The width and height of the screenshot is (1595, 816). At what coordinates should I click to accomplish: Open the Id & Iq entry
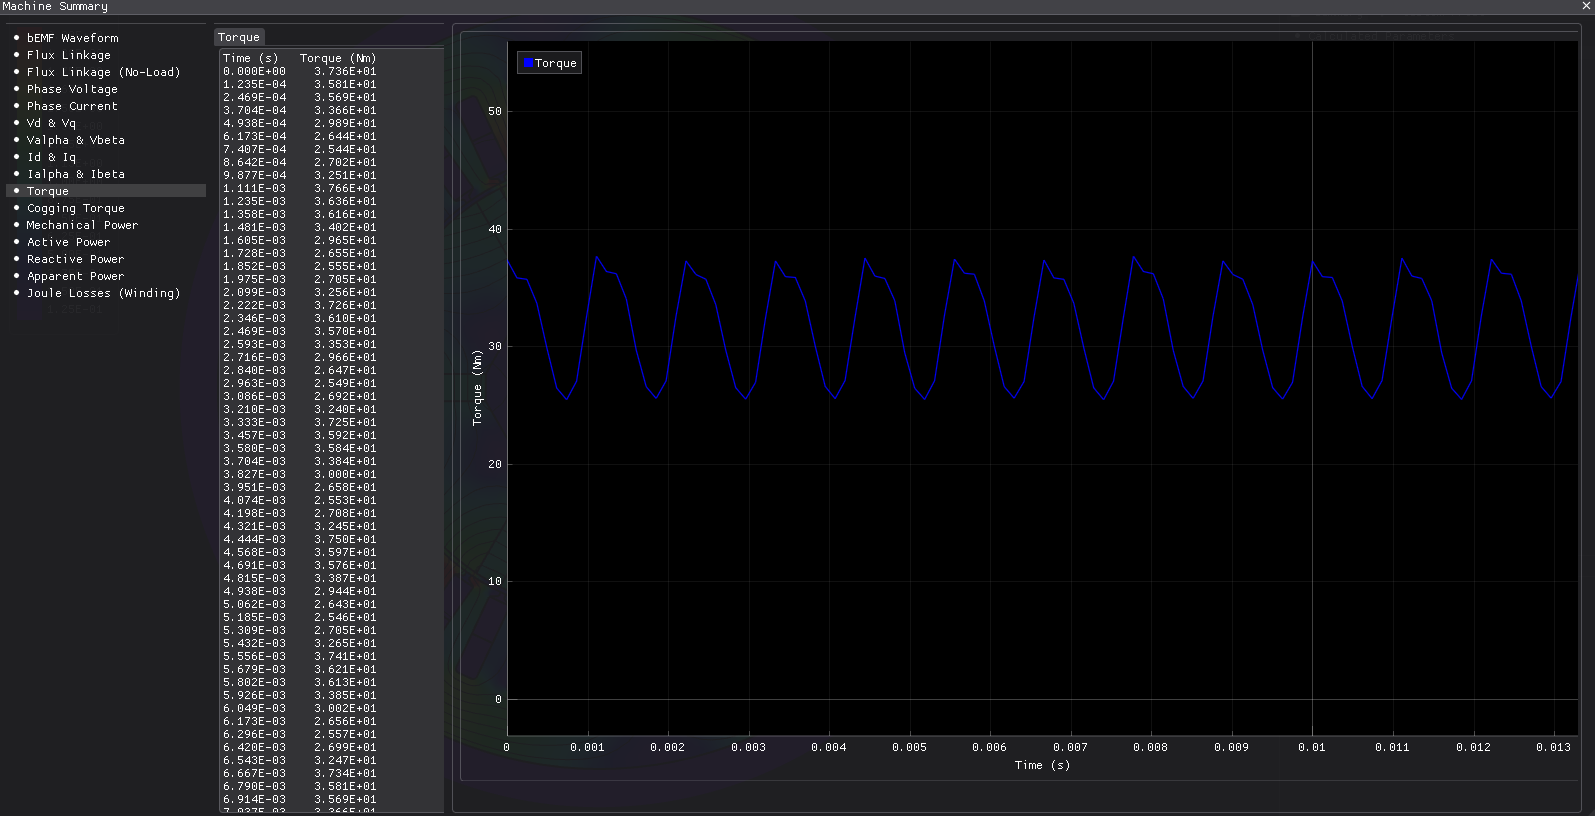(x=51, y=157)
